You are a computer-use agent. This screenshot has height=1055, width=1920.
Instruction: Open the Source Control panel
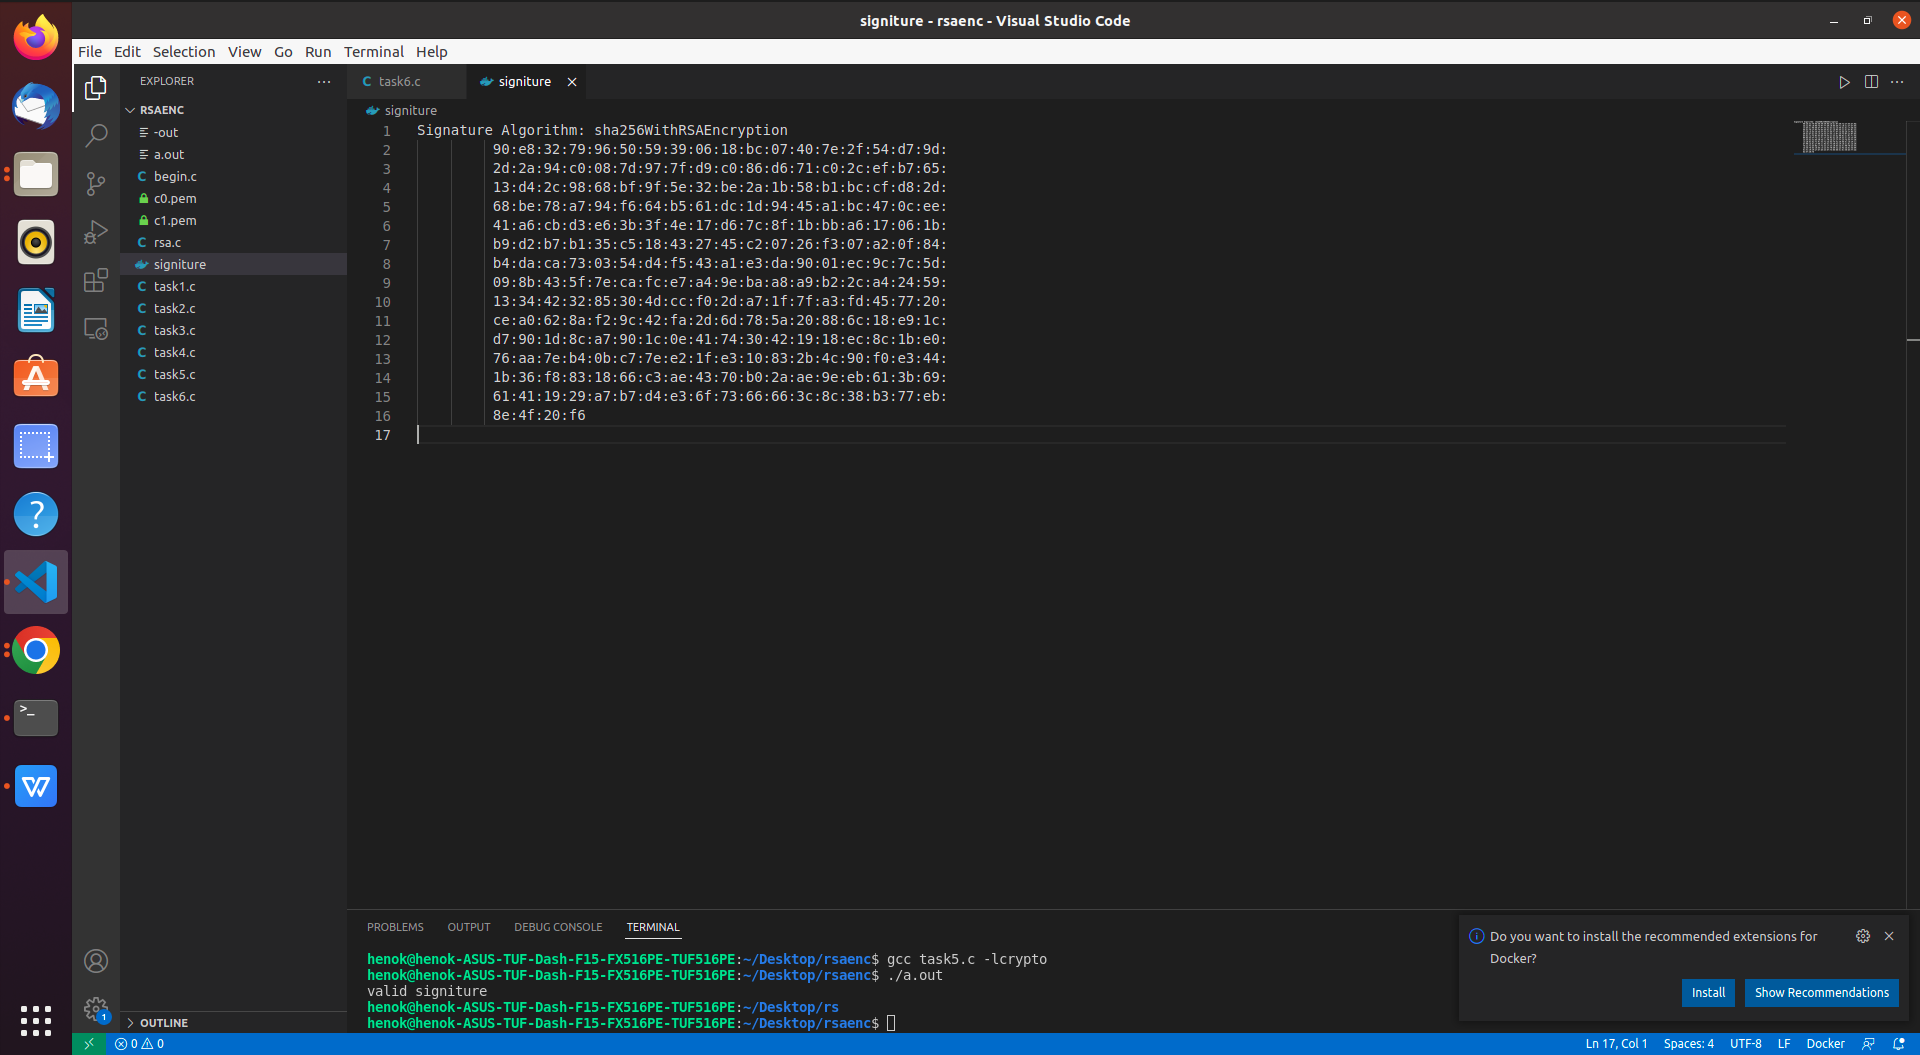[x=95, y=183]
